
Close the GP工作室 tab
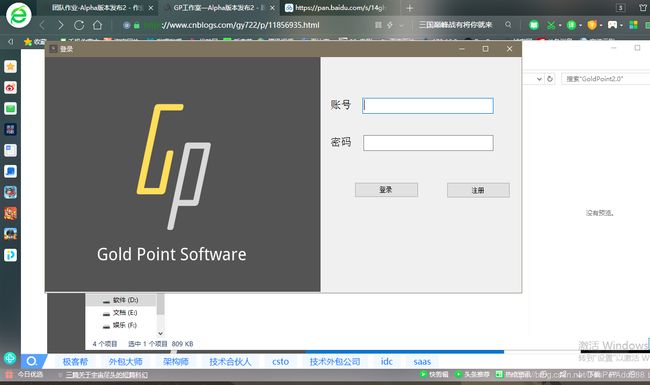coord(272,8)
